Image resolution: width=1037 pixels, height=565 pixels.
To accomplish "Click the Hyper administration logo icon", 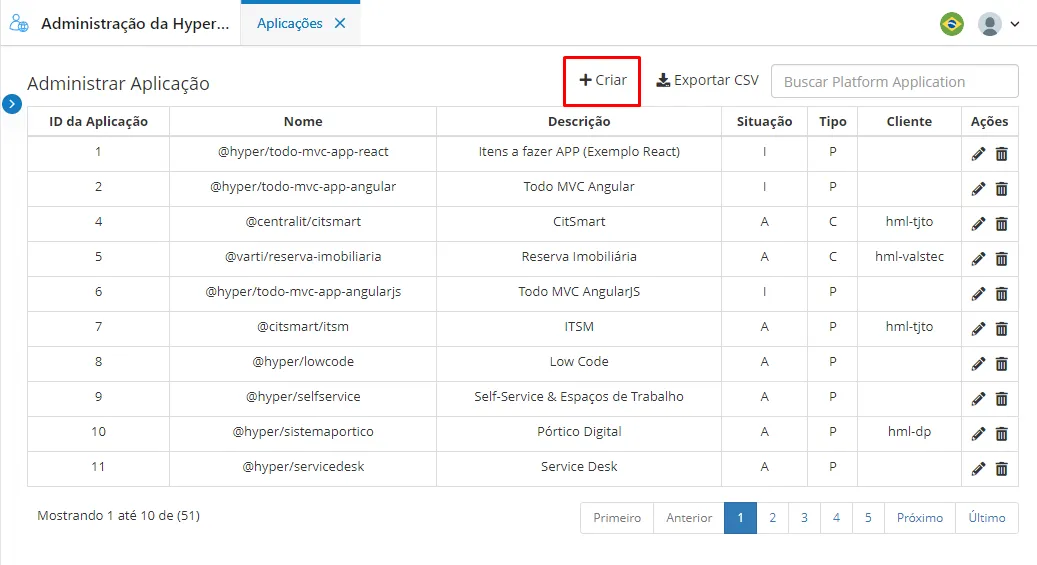I will [x=19, y=24].
